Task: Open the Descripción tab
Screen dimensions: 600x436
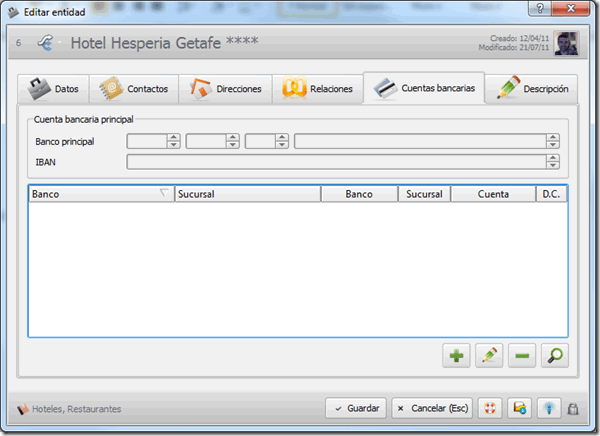Action: (x=532, y=89)
